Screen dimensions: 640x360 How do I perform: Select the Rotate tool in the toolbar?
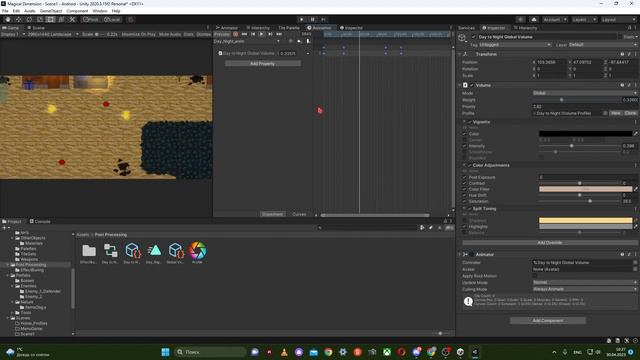coord(29,19)
